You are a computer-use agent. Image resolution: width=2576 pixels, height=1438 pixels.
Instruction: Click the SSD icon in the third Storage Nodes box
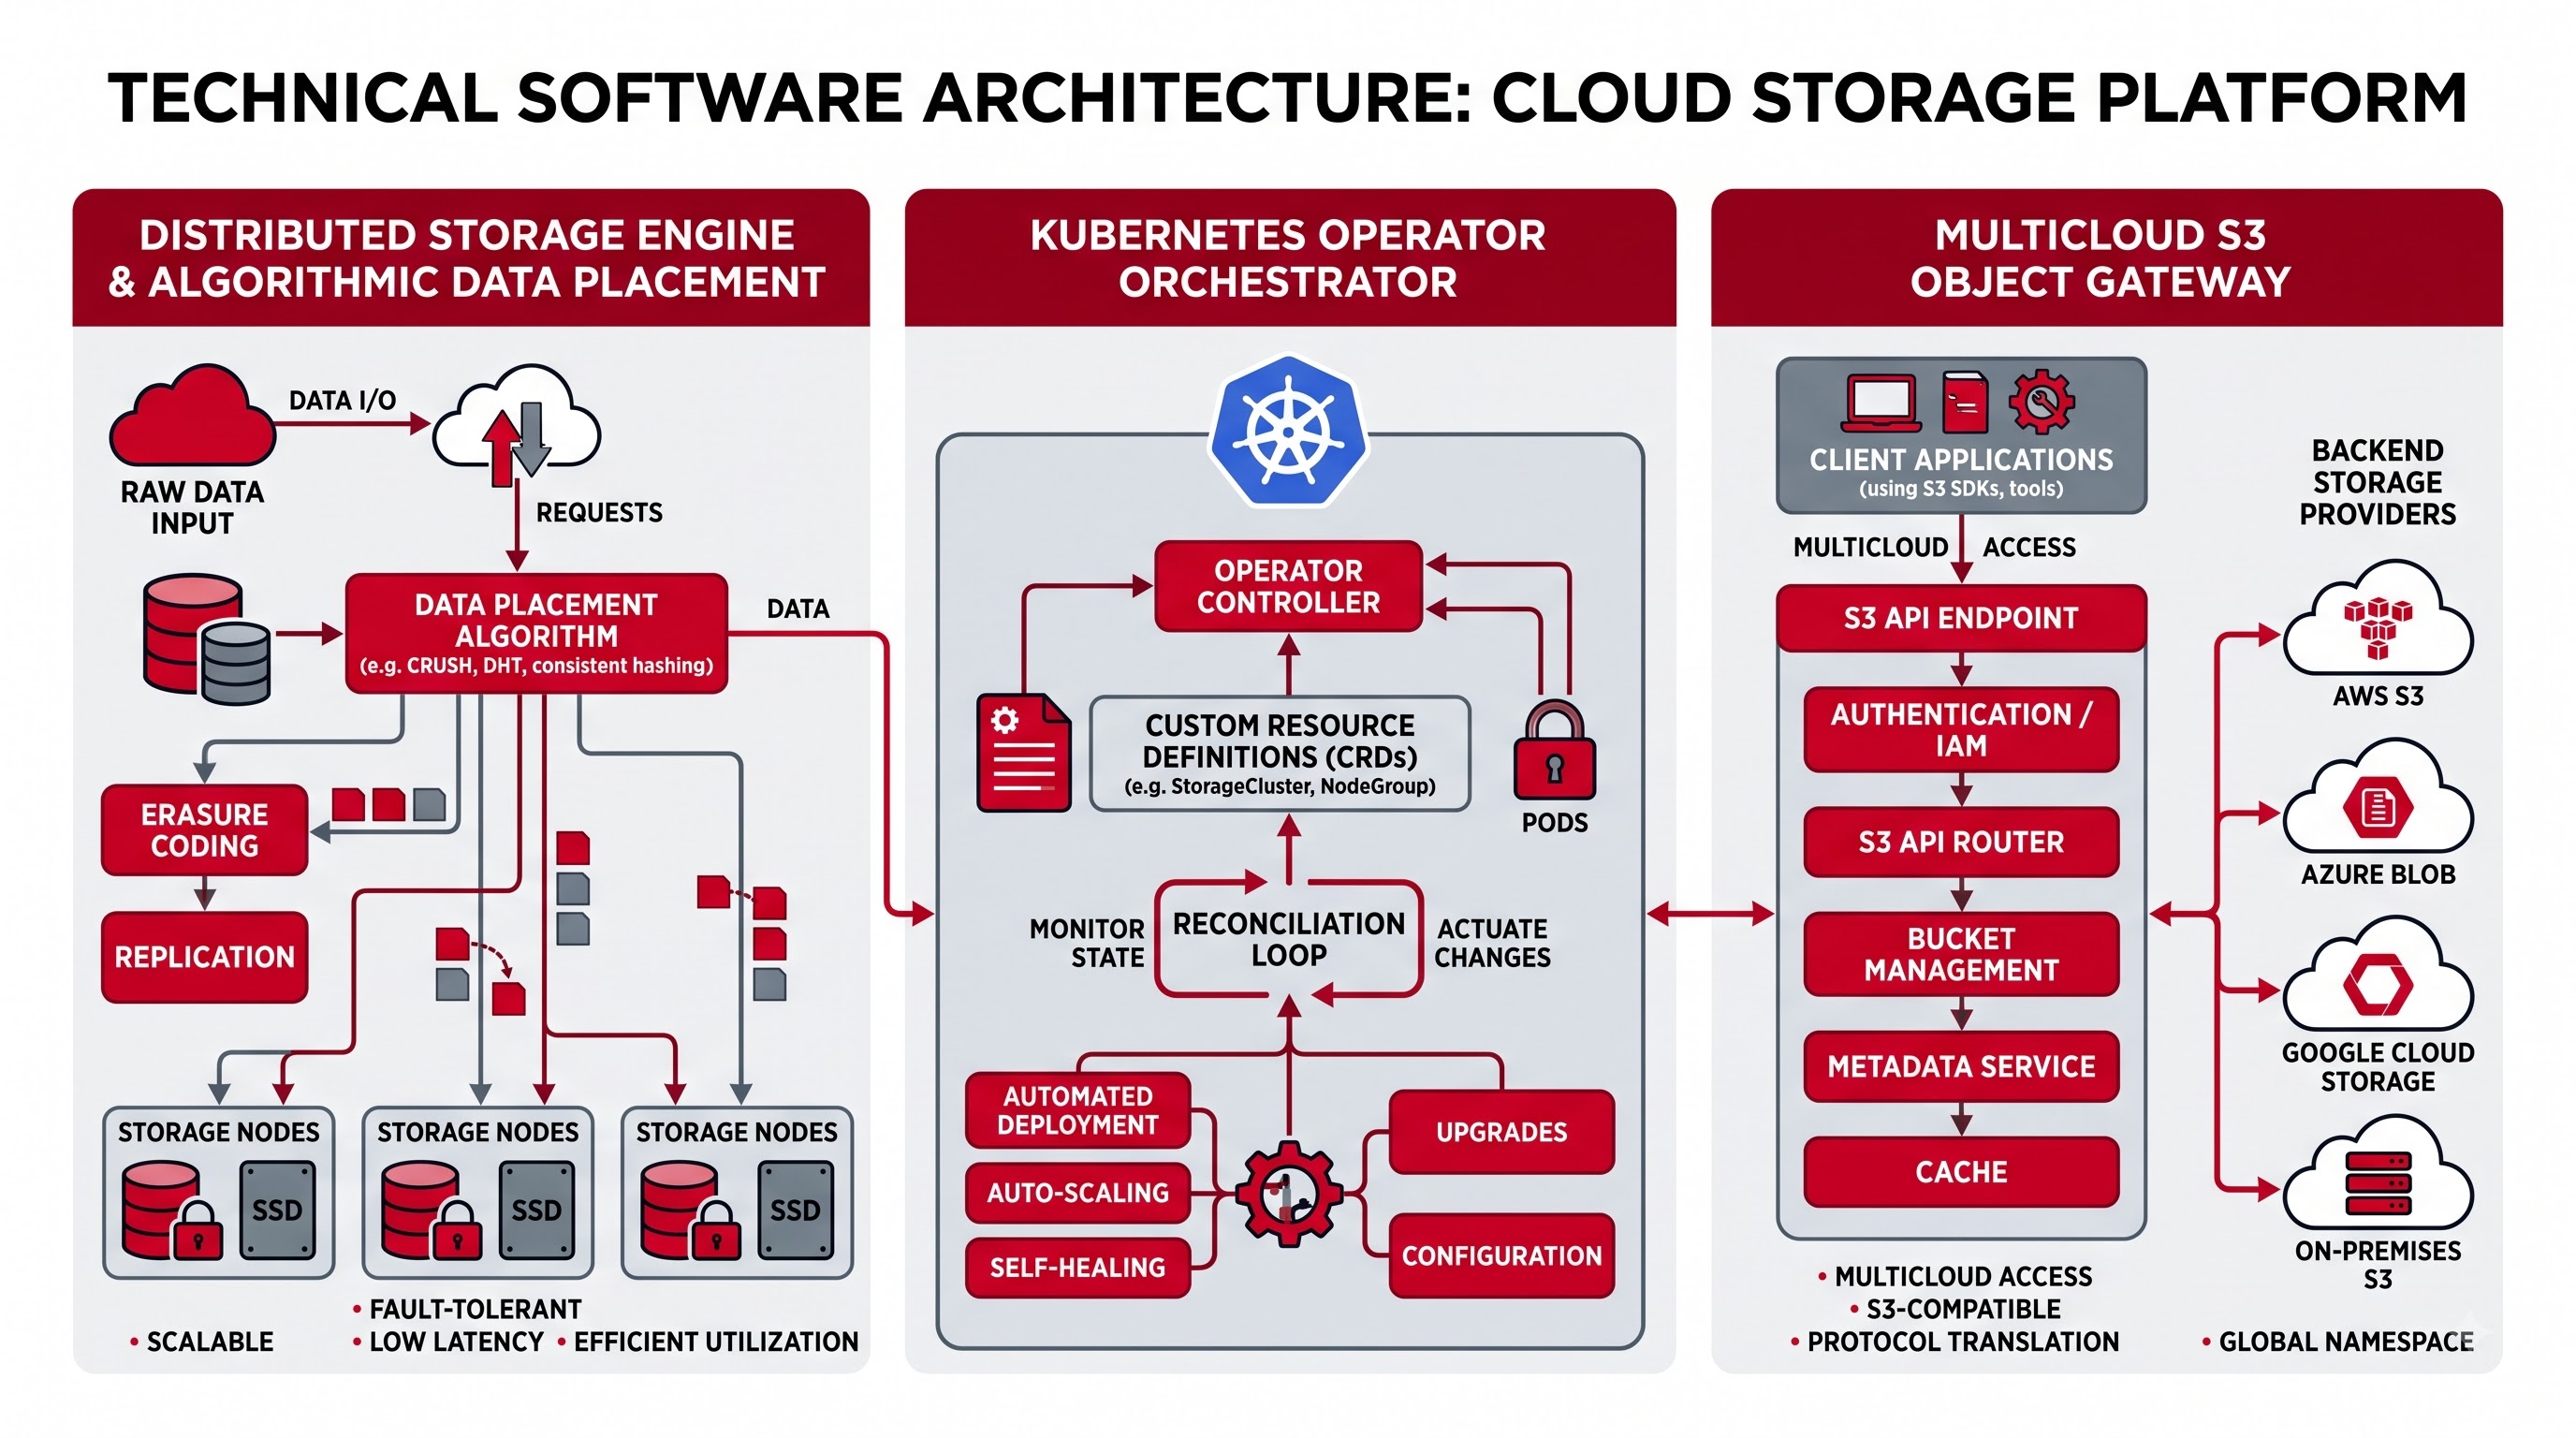coord(795,1210)
